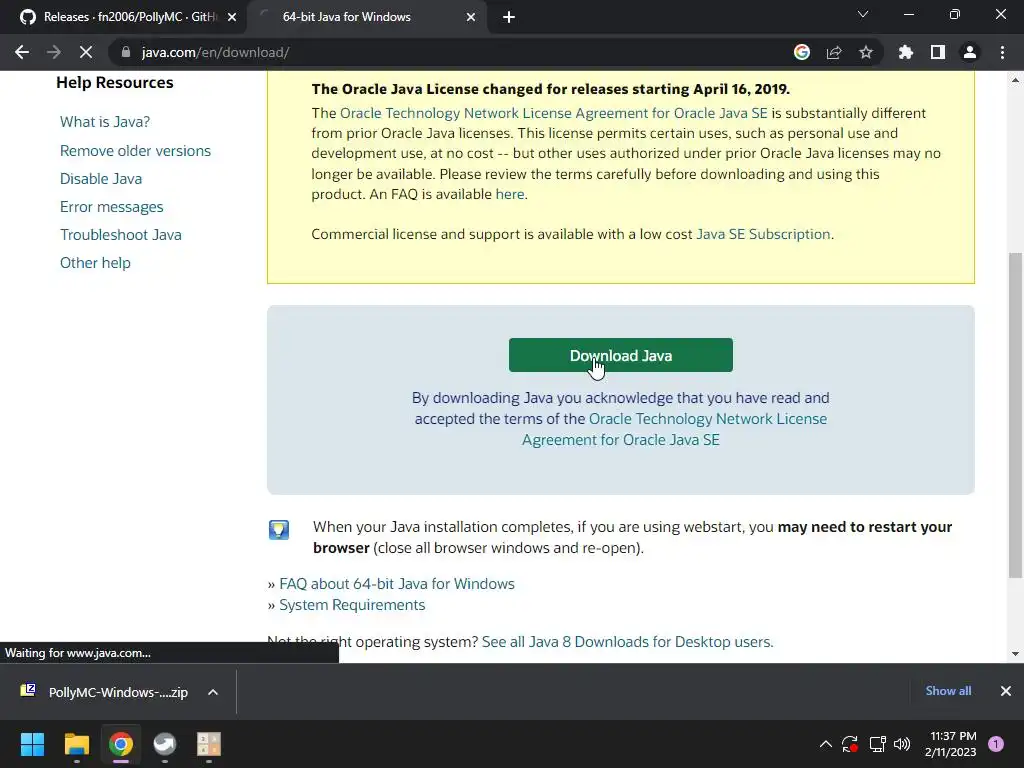Open the taskbar app next to Steam
This screenshot has height=768, width=1024.
pyautogui.click(x=209, y=744)
